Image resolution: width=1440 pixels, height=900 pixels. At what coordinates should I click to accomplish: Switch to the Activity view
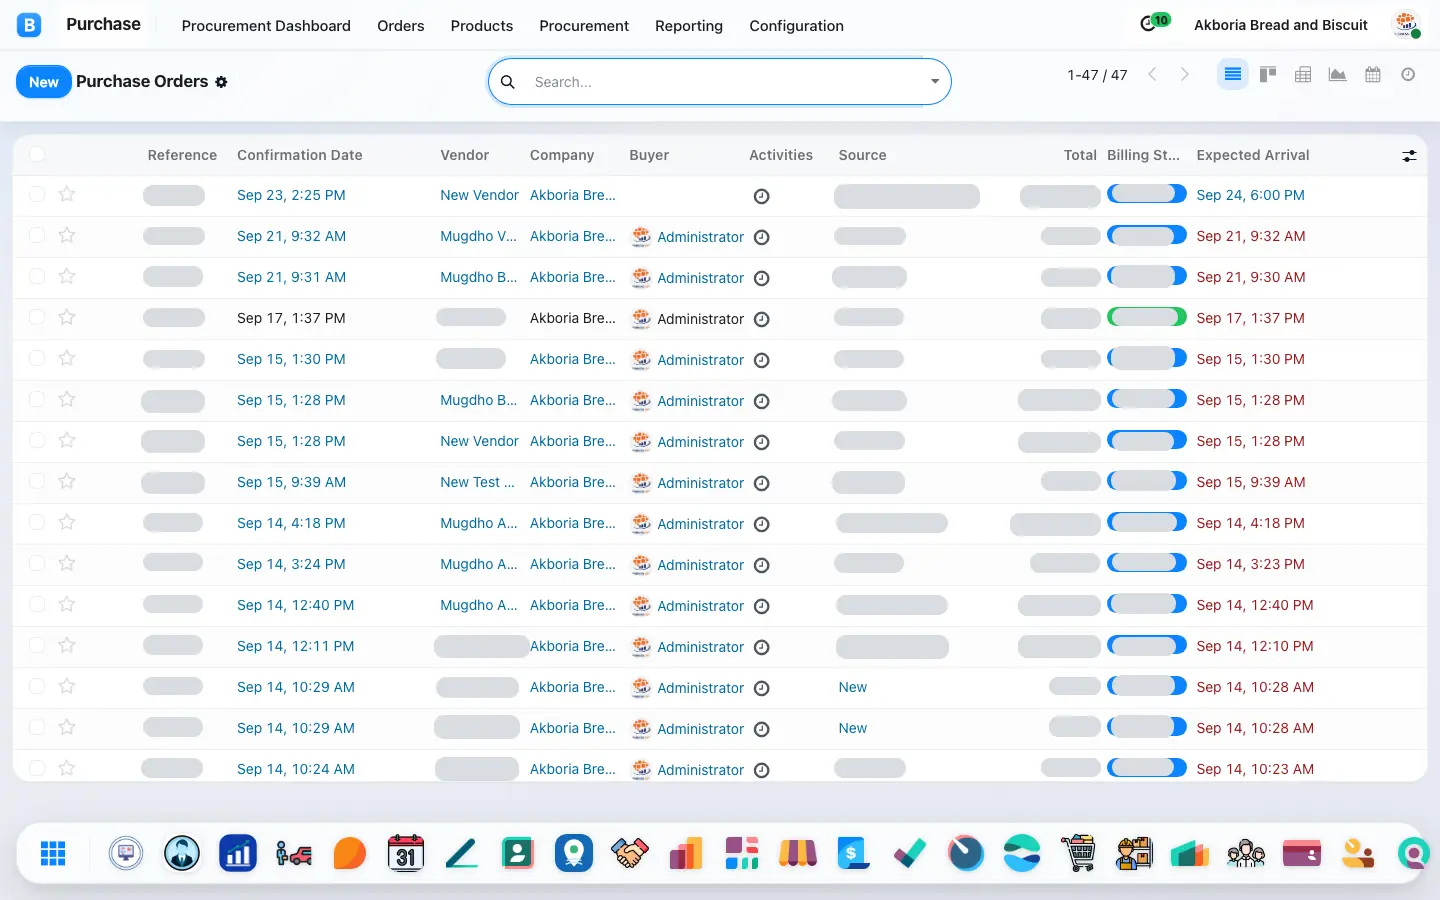(x=1408, y=75)
